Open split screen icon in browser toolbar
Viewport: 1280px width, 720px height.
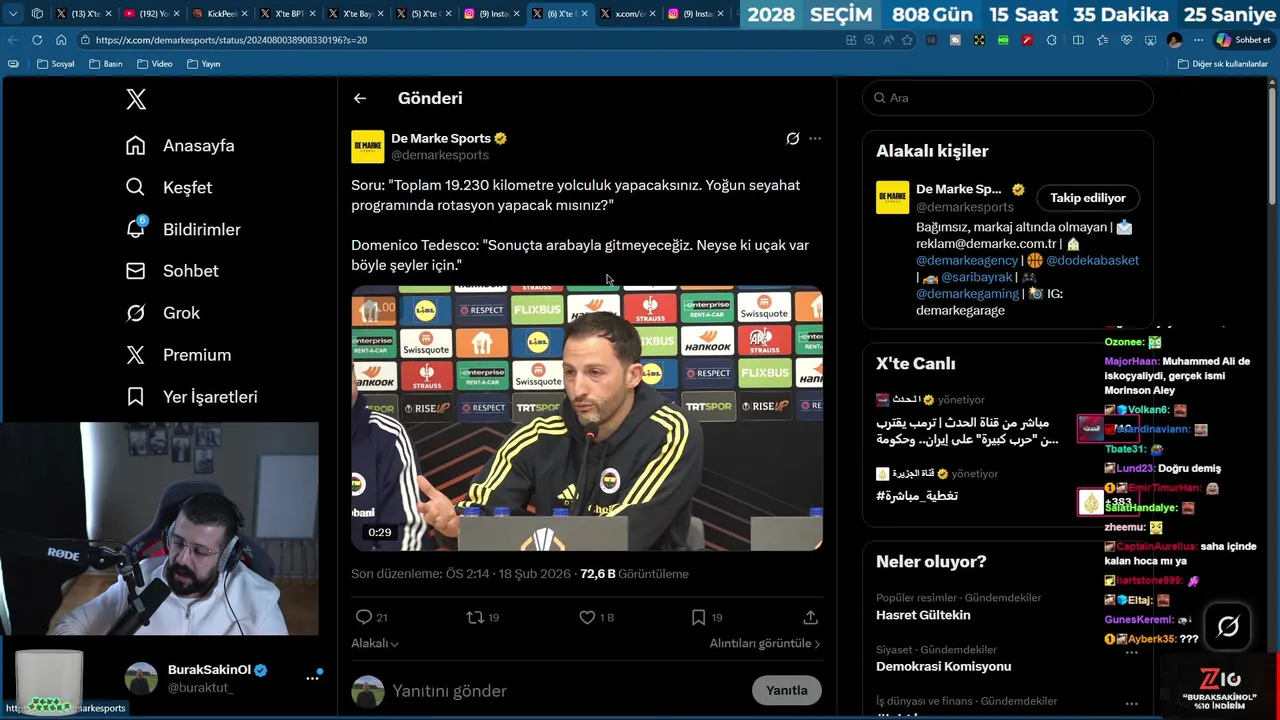click(x=1078, y=40)
